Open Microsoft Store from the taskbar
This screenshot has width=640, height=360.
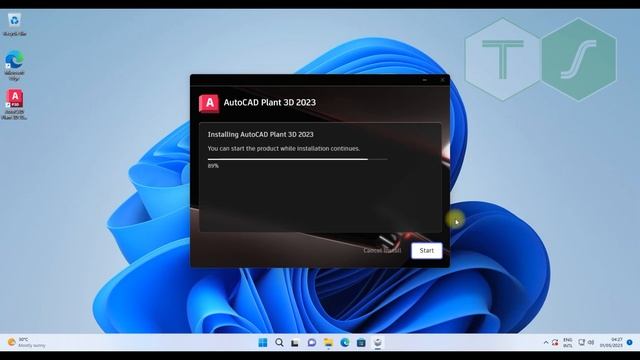pos(361,342)
